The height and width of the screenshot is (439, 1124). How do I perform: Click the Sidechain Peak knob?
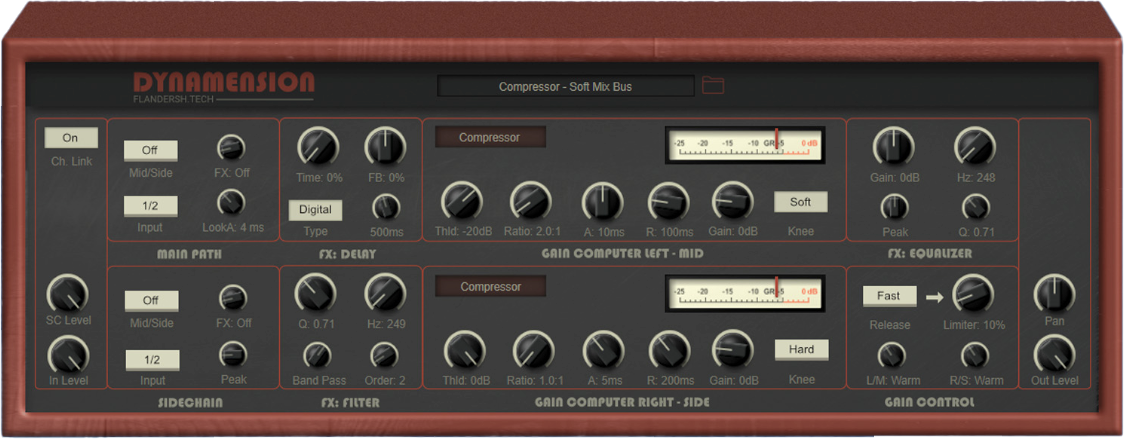click(x=233, y=354)
